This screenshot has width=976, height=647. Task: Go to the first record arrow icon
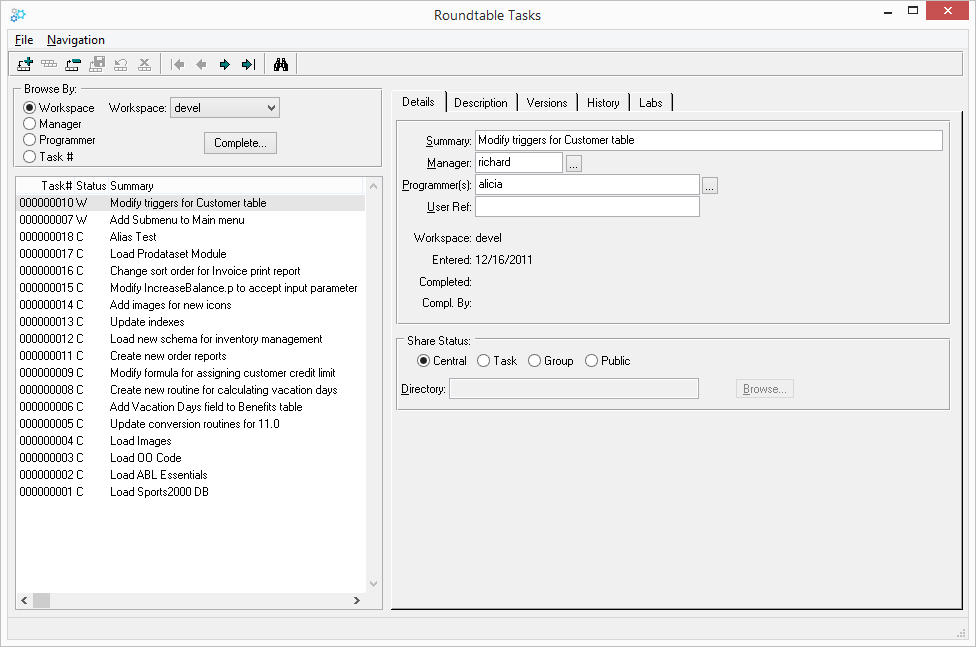pyautogui.click(x=177, y=64)
